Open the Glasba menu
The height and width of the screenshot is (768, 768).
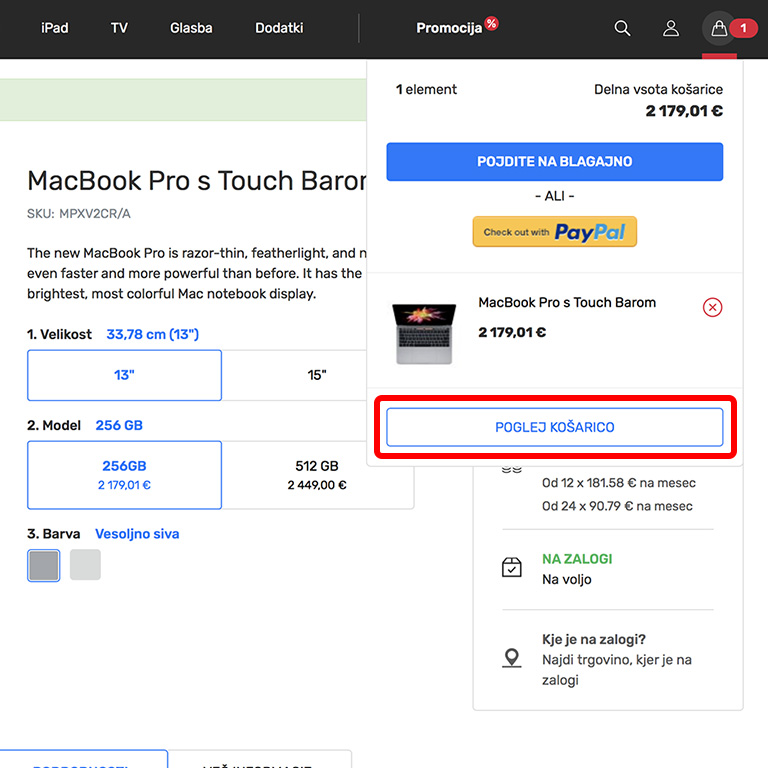[191, 28]
